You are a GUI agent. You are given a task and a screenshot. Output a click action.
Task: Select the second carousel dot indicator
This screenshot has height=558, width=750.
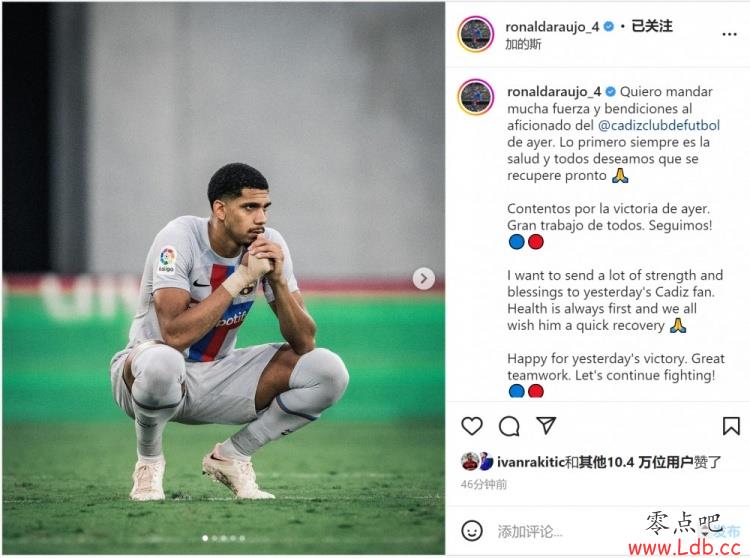(x=214, y=538)
